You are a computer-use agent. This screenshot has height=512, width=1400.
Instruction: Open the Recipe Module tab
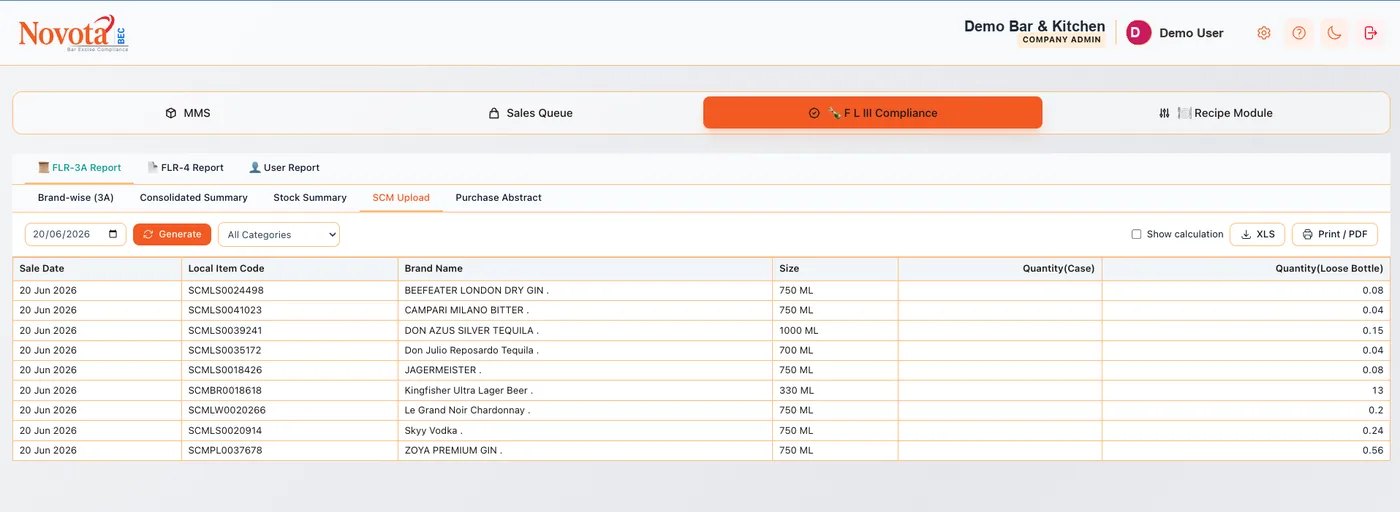[1215, 113]
